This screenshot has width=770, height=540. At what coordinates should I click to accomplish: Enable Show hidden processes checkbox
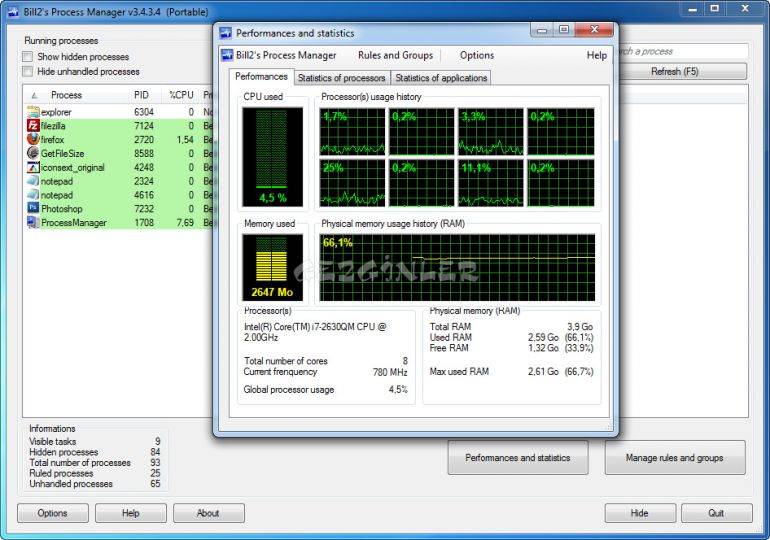point(28,56)
